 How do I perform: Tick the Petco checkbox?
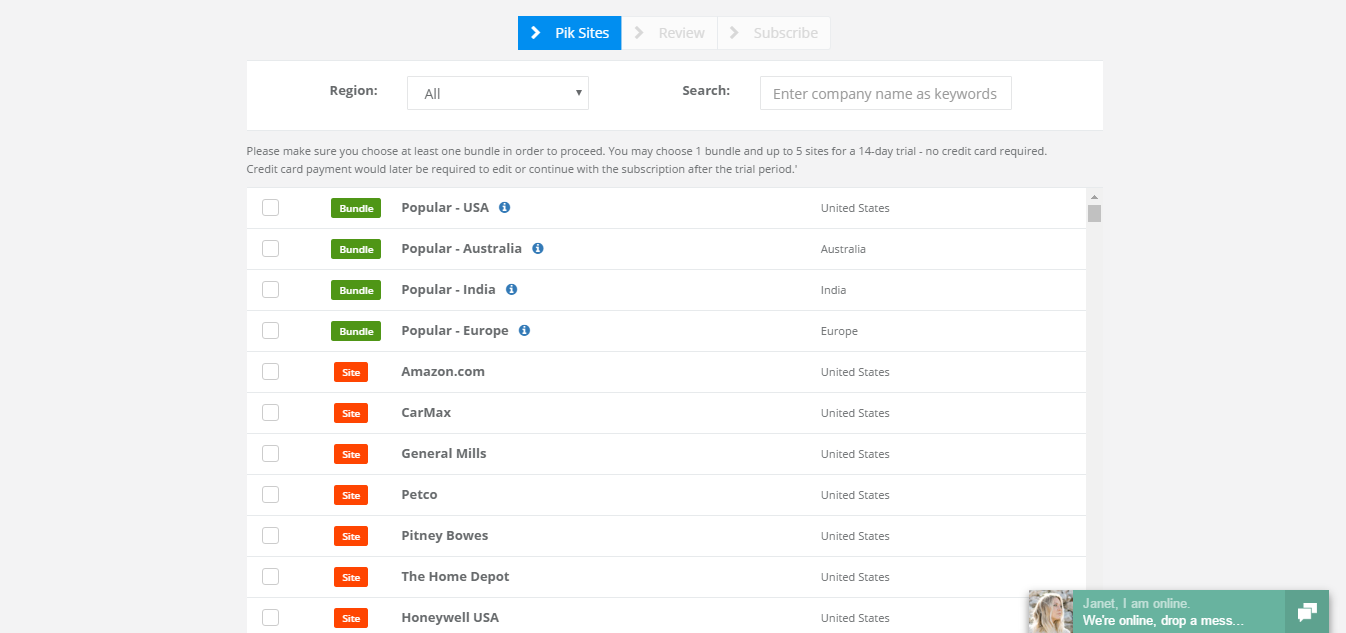coord(270,494)
